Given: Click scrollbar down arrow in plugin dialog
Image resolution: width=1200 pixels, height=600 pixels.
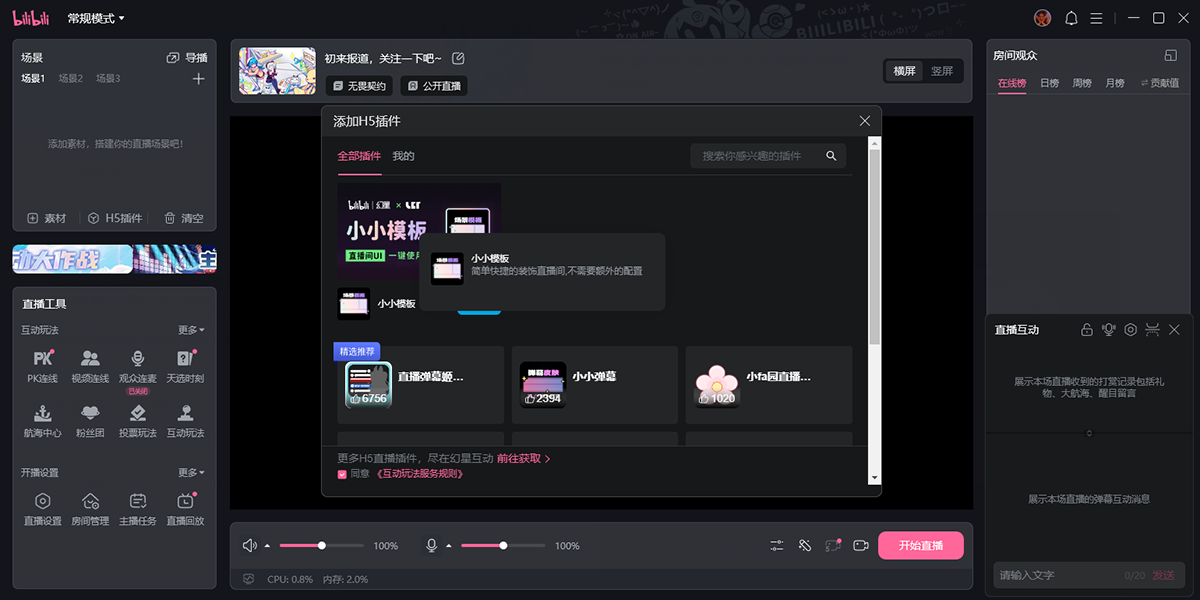Looking at the screenshot, I should (x=874, y=479).
